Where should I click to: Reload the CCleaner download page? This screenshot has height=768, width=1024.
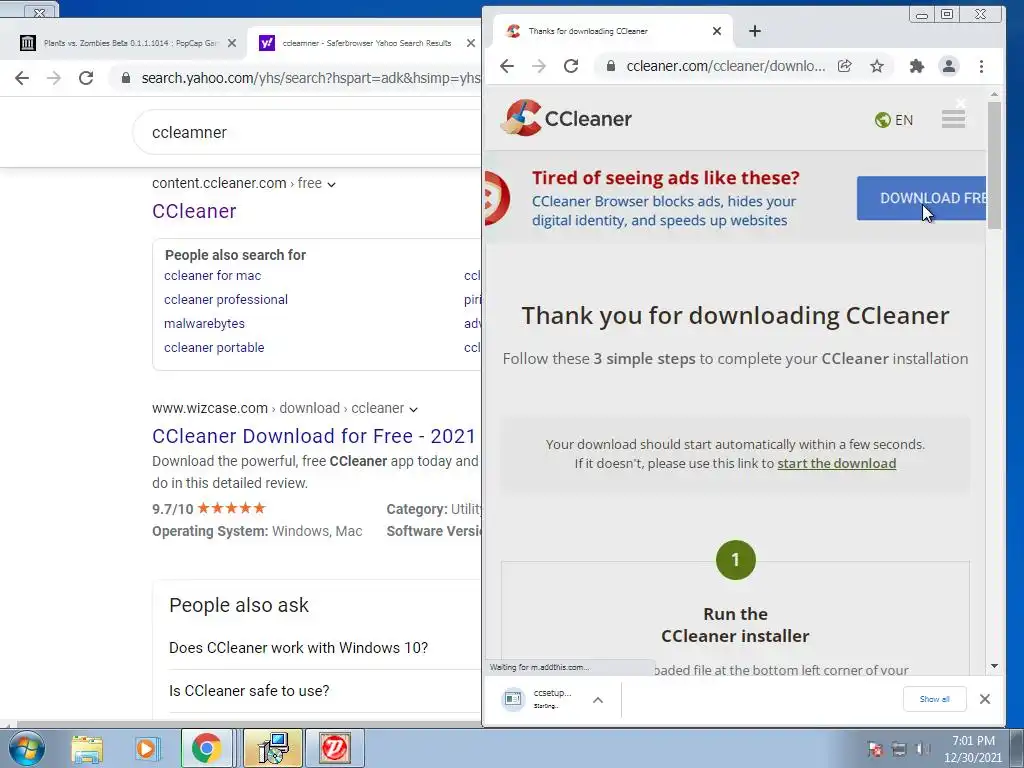click(x=571, y=66)
